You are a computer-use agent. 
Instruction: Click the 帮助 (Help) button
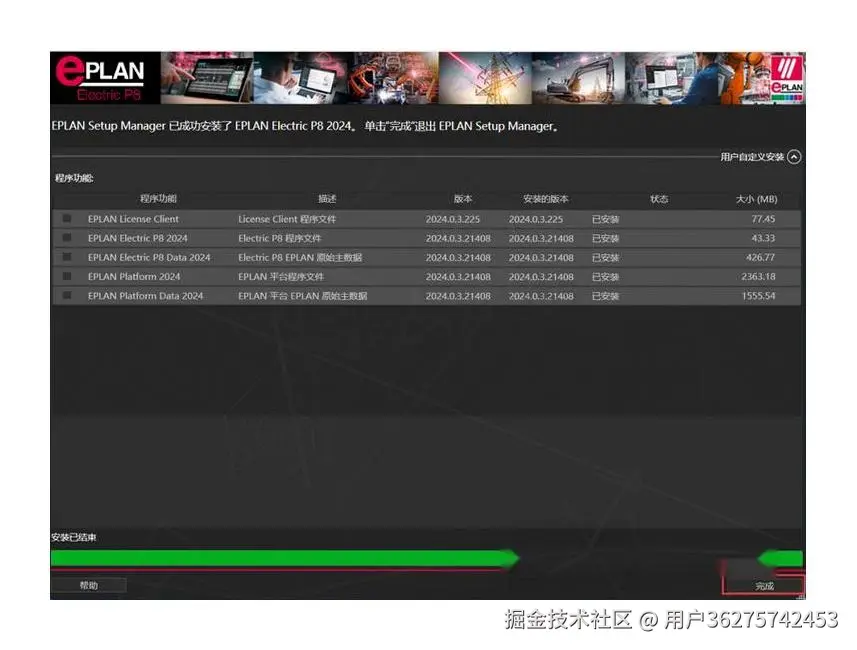pyautogui.click(x=89, y=585)
